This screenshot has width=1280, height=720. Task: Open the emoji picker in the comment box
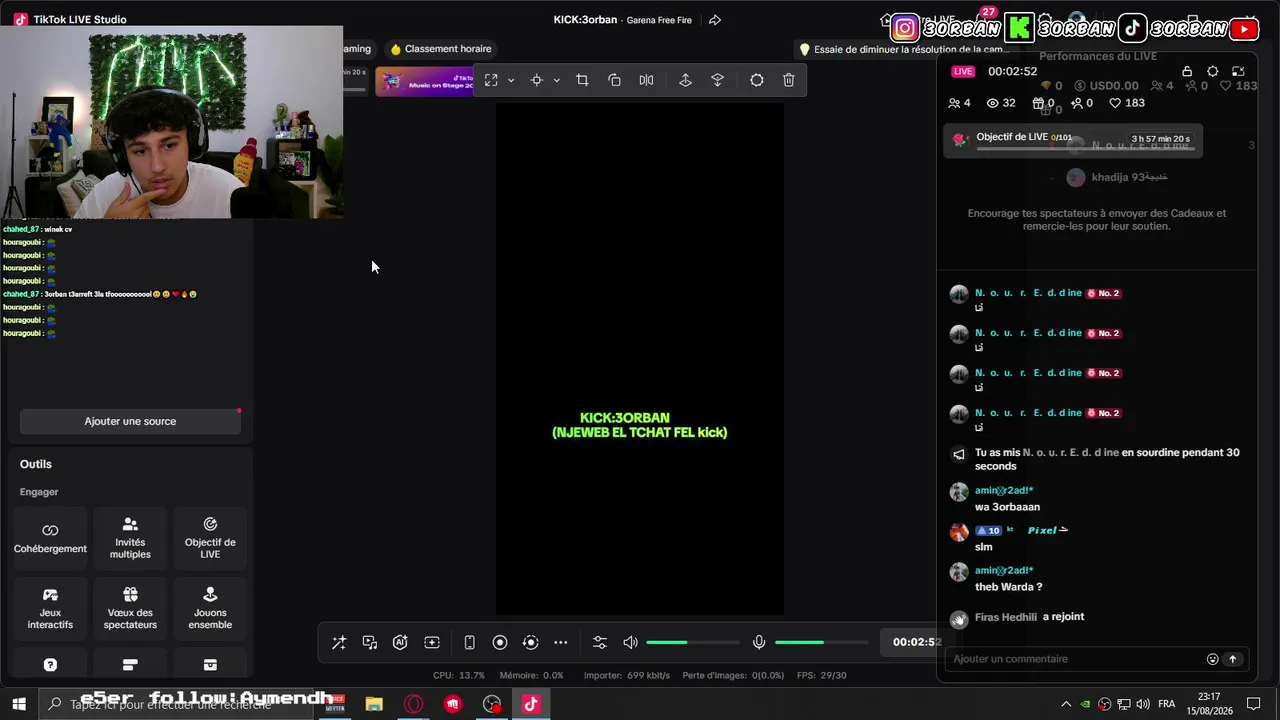point(1213,659)
